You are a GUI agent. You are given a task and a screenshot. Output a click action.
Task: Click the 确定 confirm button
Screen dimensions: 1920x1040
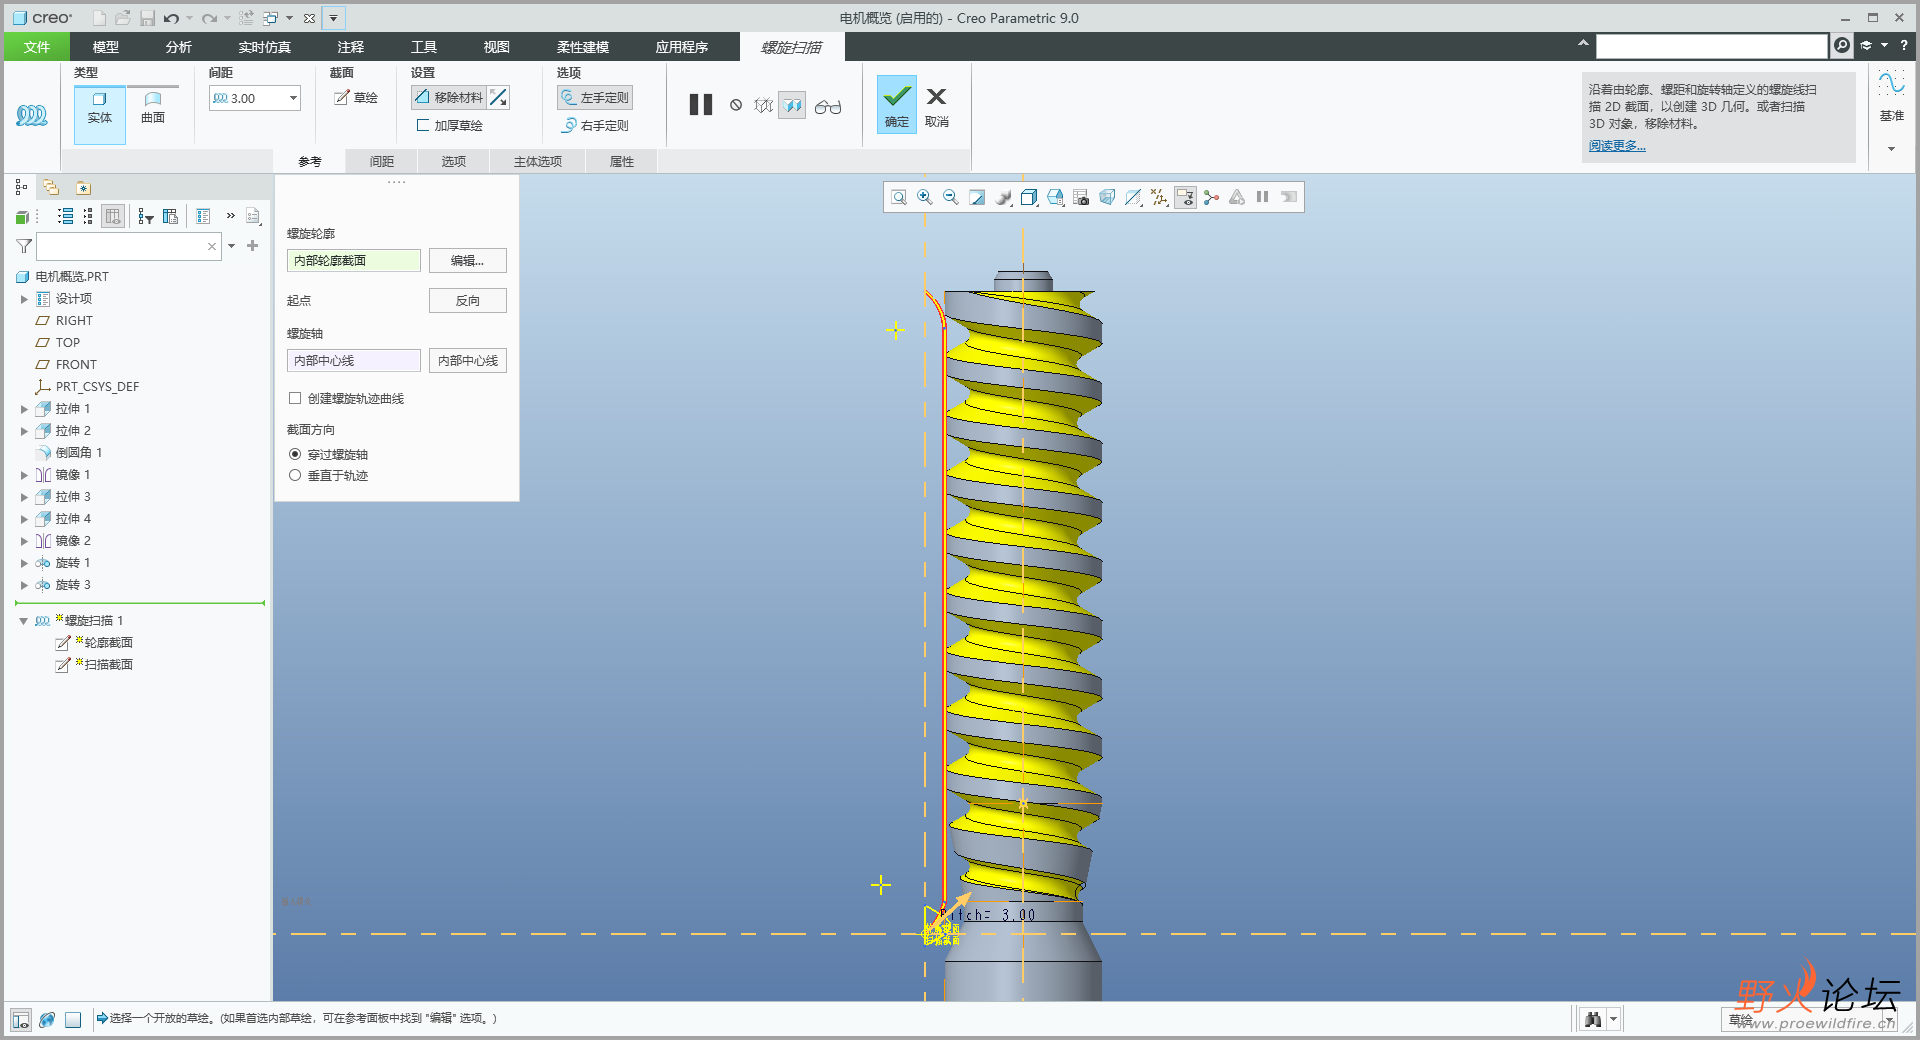click(x=897, y=105)
